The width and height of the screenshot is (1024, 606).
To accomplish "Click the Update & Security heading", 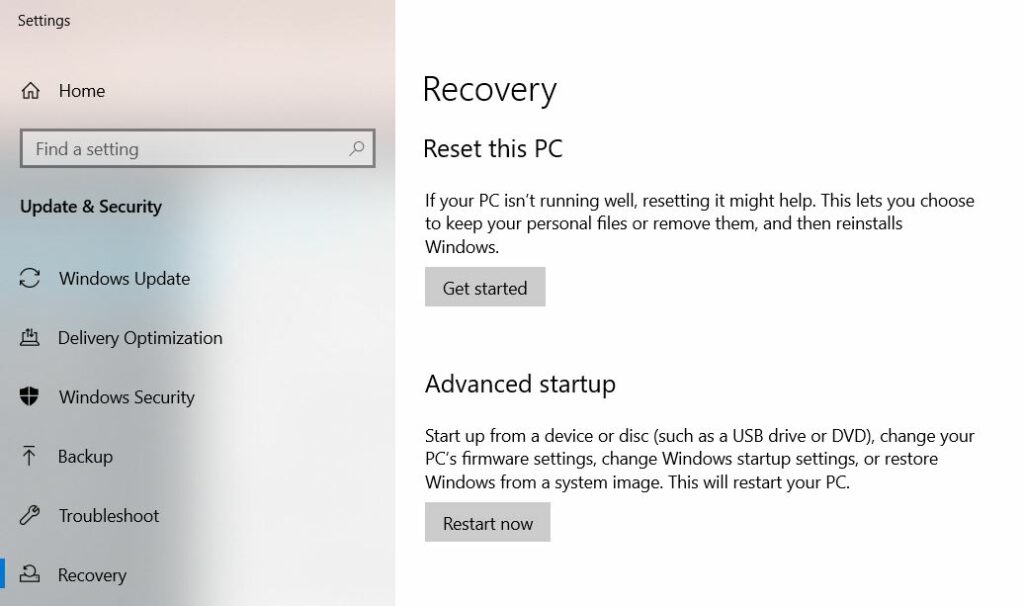I will pos(91,207).
